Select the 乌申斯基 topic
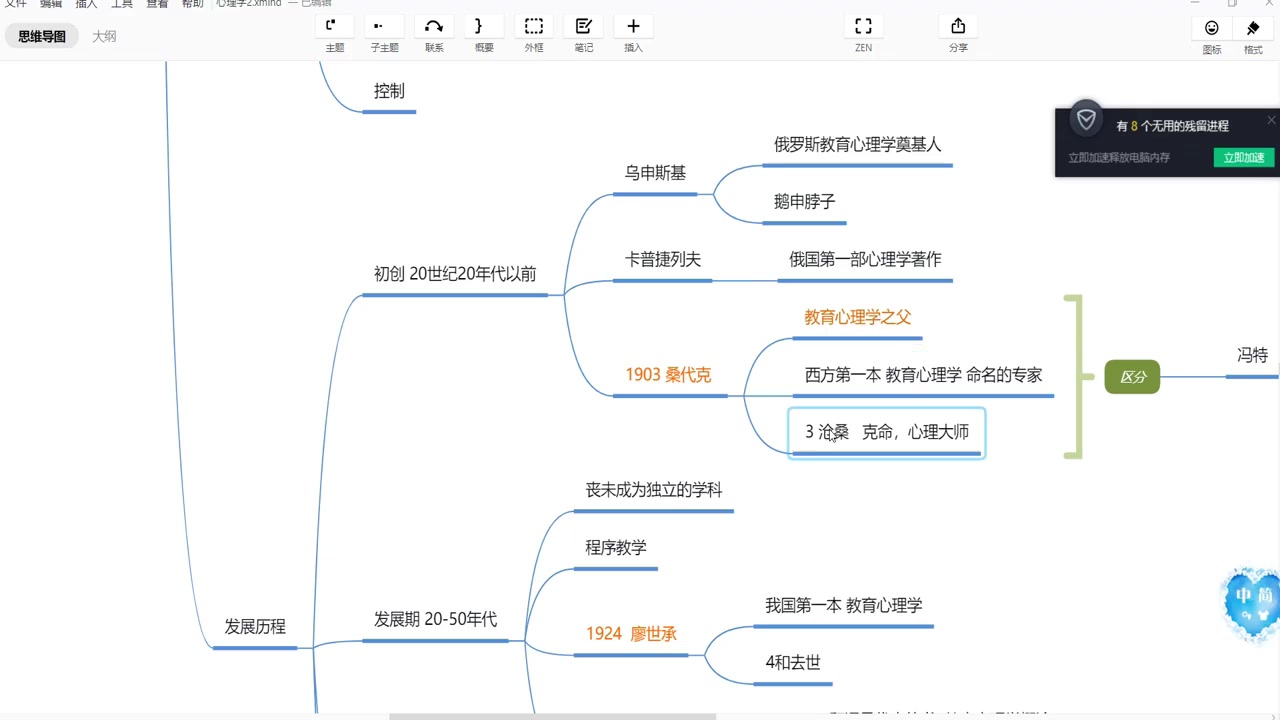 point(655,173)
